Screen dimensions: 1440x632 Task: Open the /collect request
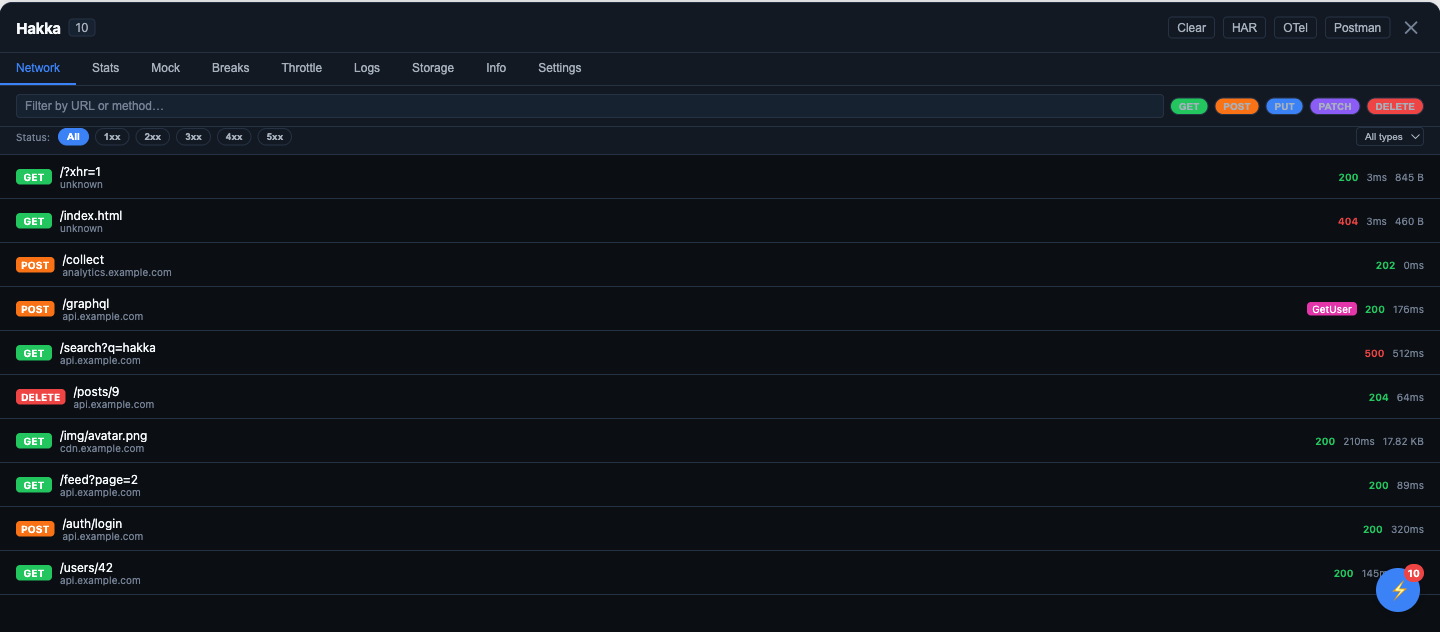[x=720, y=265]
